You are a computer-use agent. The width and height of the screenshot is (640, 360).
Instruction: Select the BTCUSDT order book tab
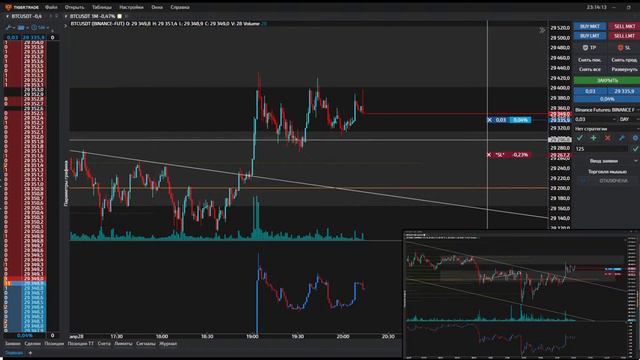click(26, 16)
